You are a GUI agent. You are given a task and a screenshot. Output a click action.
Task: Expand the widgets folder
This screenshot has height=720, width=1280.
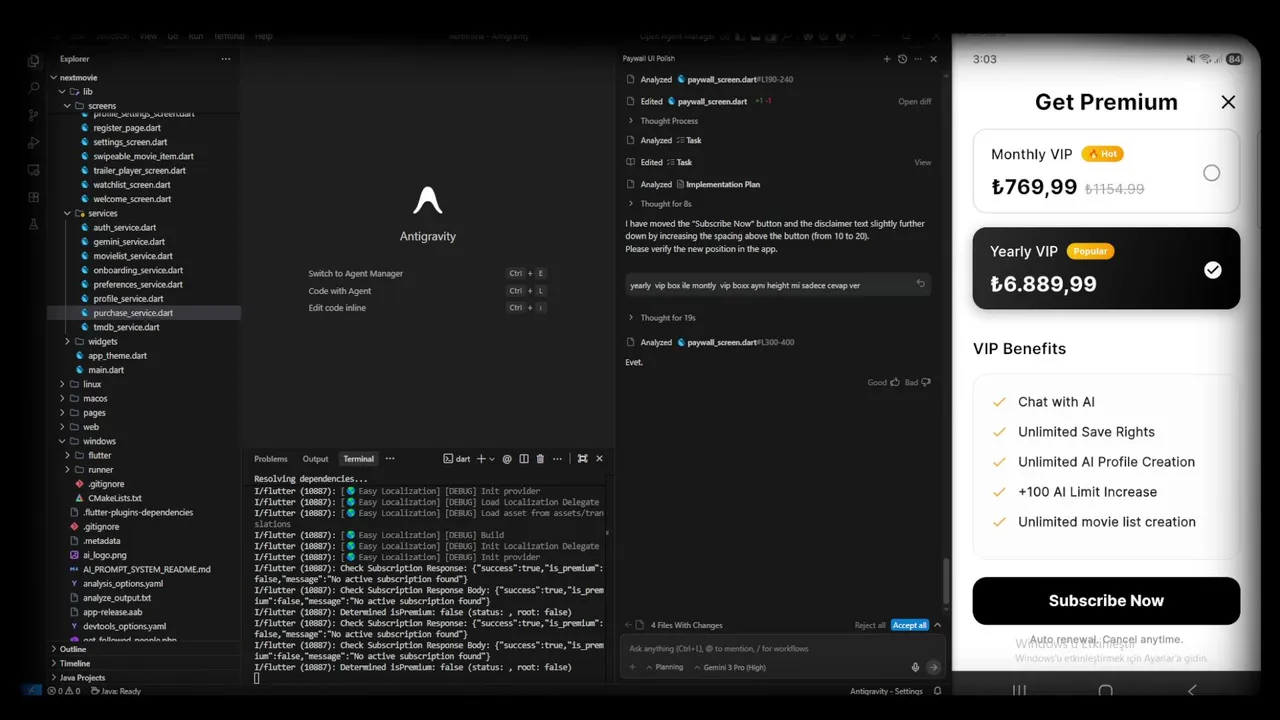coord(68,341)
